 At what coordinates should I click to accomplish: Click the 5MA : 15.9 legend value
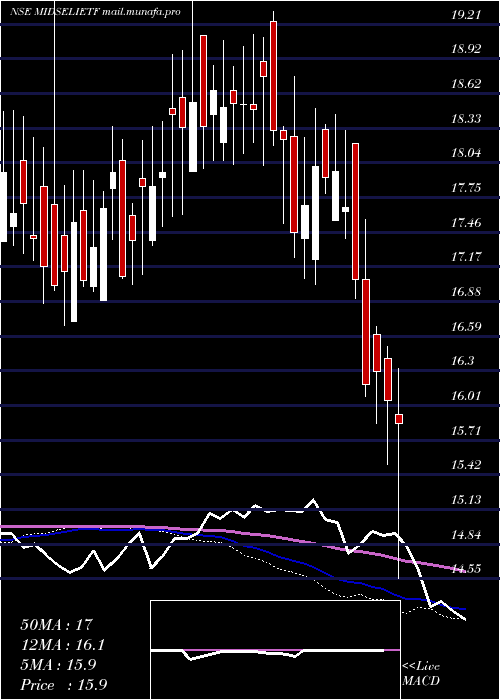(x=58, y=665)
